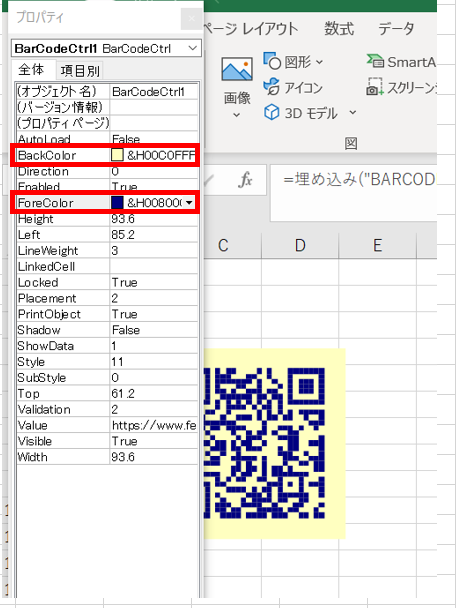Open the 図形 (Shapes) gallery icon
The image size is (456, 608).
(272, 61)
